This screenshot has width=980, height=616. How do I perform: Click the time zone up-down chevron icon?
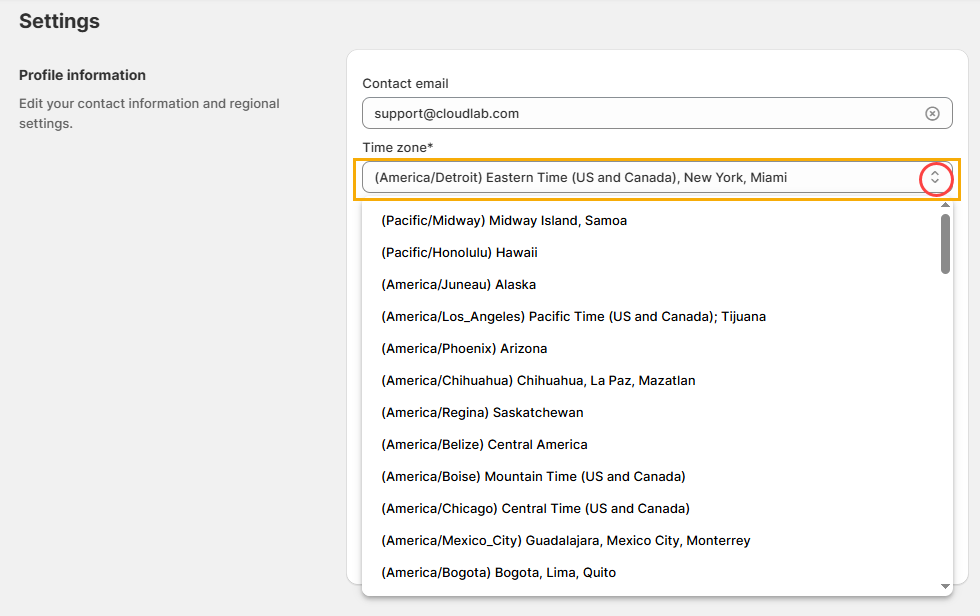click(935, 178)
